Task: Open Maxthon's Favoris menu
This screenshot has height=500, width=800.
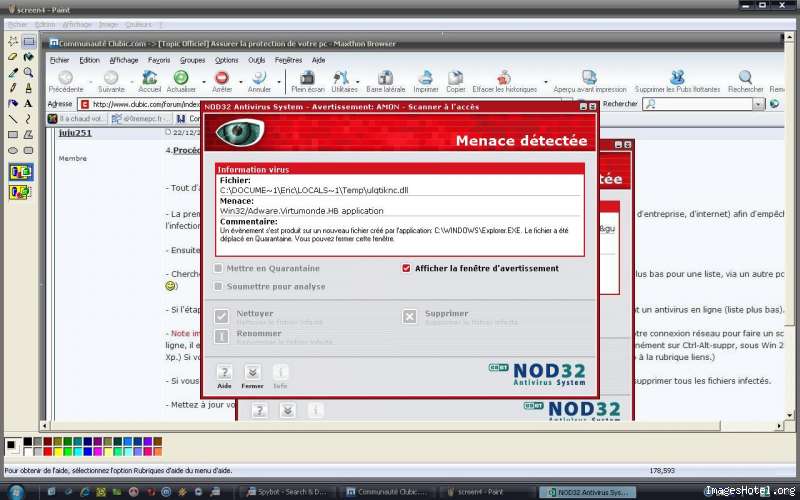Action: (x=159, y=60)
